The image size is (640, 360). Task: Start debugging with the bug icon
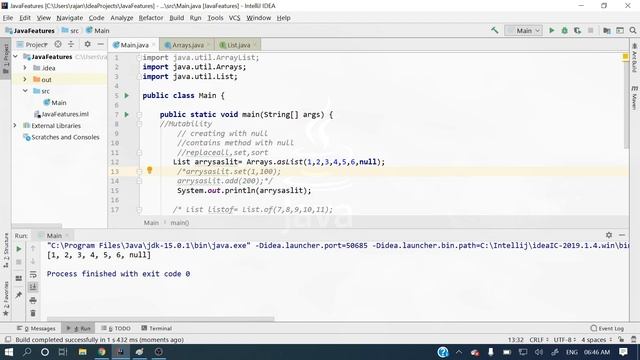click(x=564, y=30)
